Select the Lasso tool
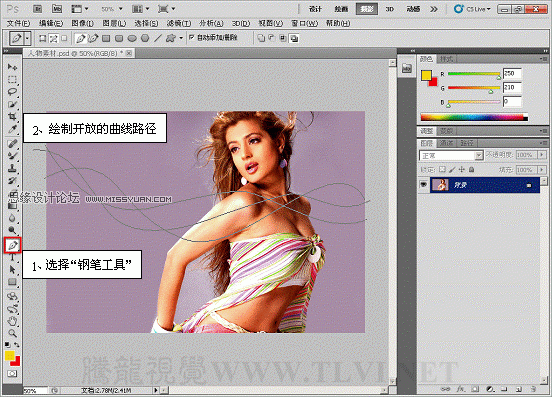 coord(12,92)
